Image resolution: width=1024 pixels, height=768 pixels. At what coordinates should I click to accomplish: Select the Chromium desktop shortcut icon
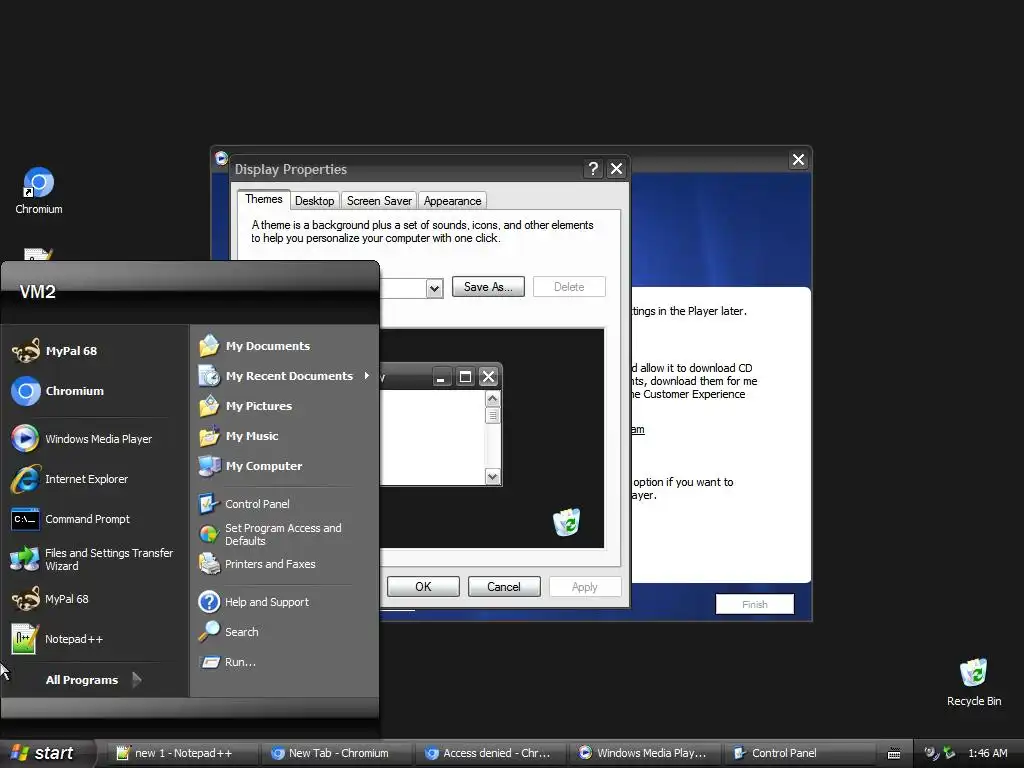[x=39, y=191]
